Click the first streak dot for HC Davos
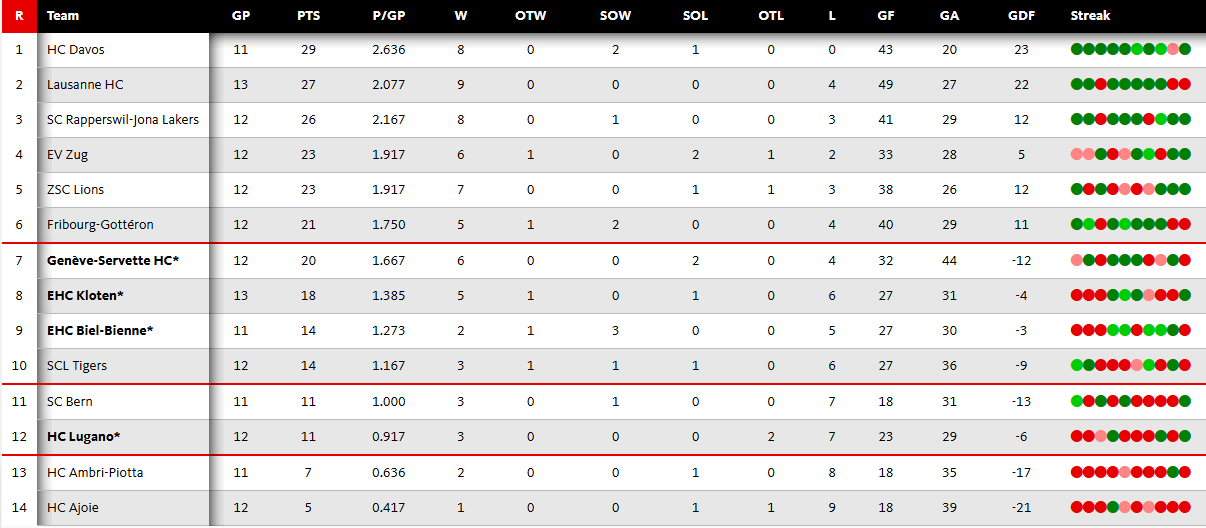The height and width of the screenshot is (528, 1206). 1076,50
